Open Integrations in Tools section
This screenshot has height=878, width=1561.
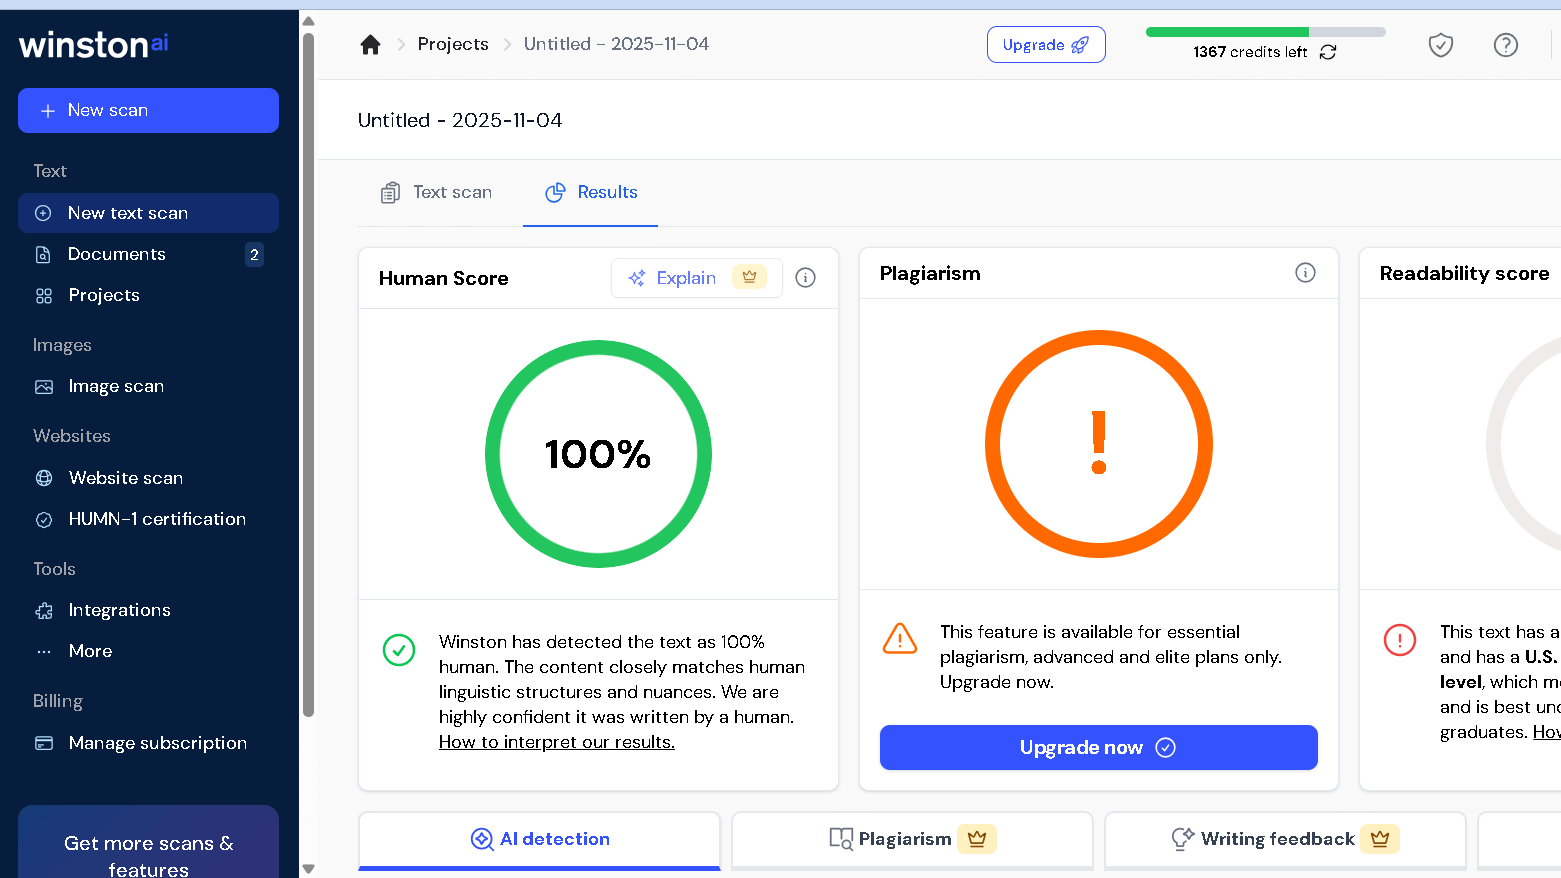119,610
